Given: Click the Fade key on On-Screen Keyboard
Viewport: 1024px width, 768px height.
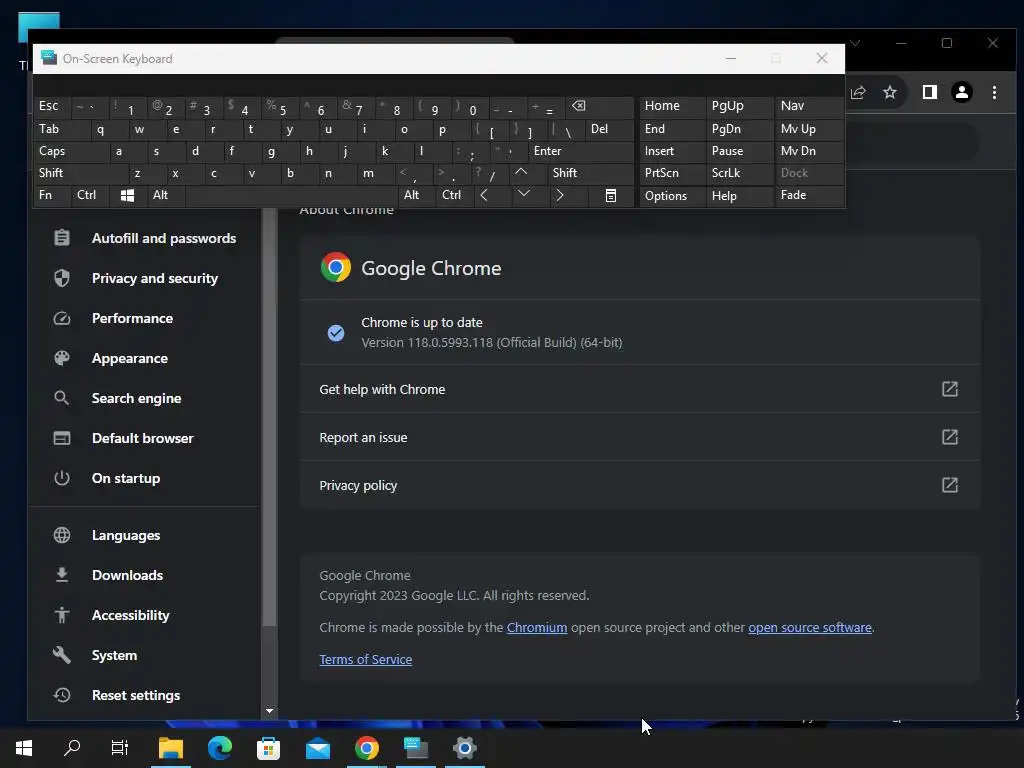Looking at the screenshot, I should click(808, 195).
